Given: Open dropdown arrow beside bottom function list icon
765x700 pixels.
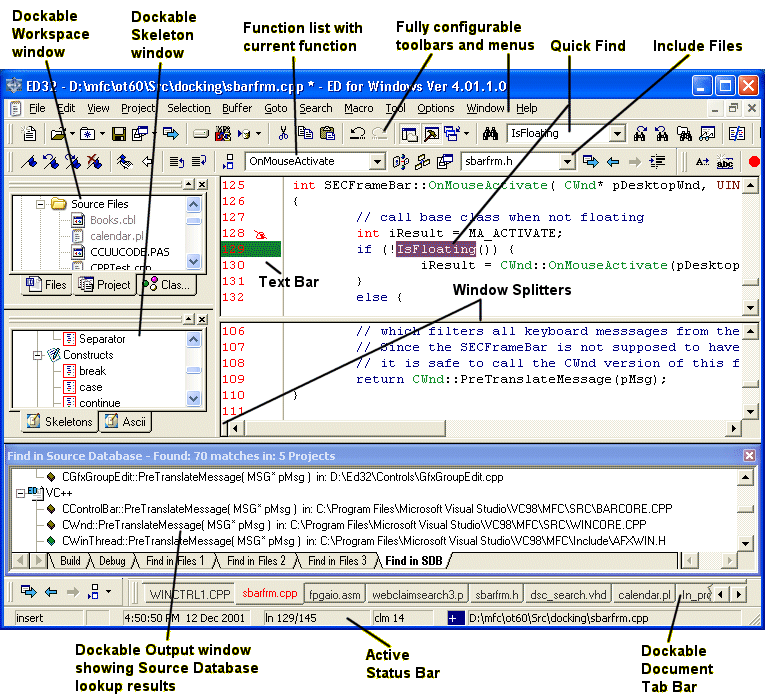Looking at the screenshot, I should coord(108,592).
